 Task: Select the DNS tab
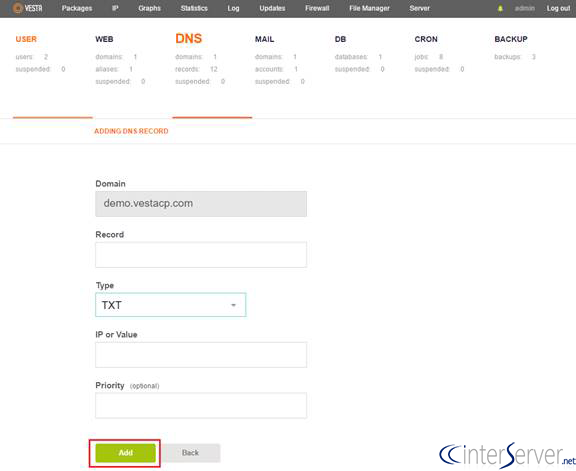click(188, 38)
